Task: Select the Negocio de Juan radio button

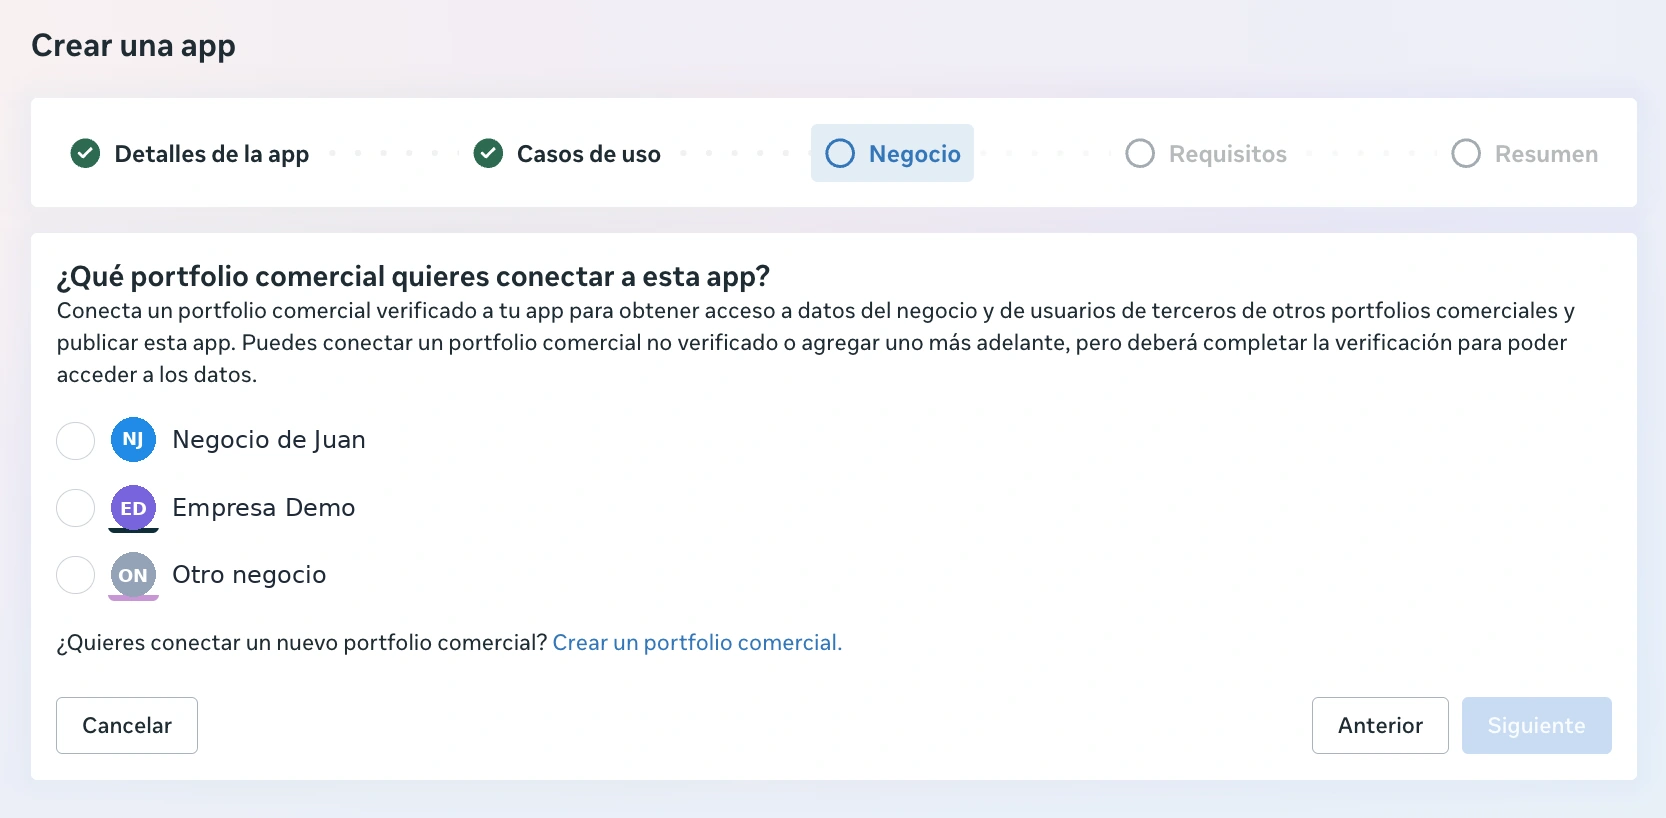Action: pyautogui.click(x=75, y=440)
